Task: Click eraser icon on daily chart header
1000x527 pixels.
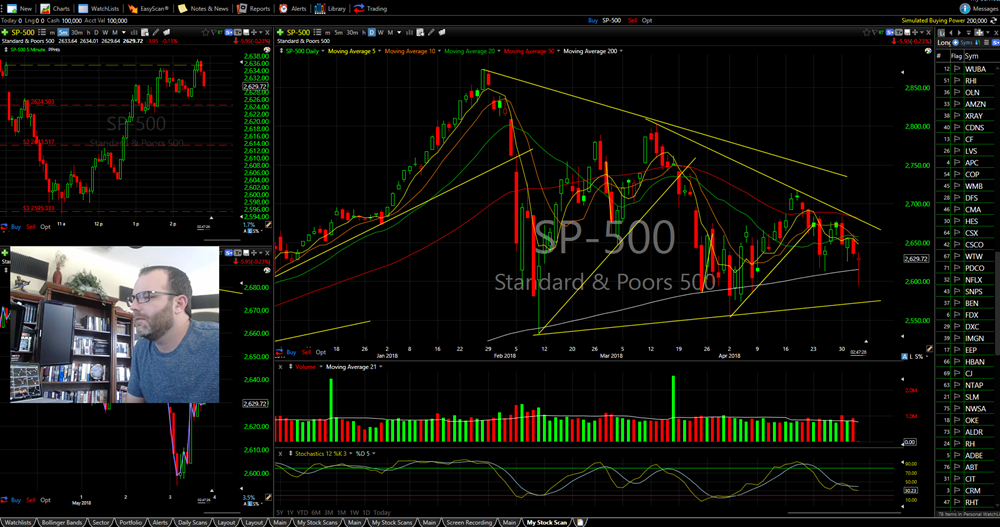Action: point(442,33)
